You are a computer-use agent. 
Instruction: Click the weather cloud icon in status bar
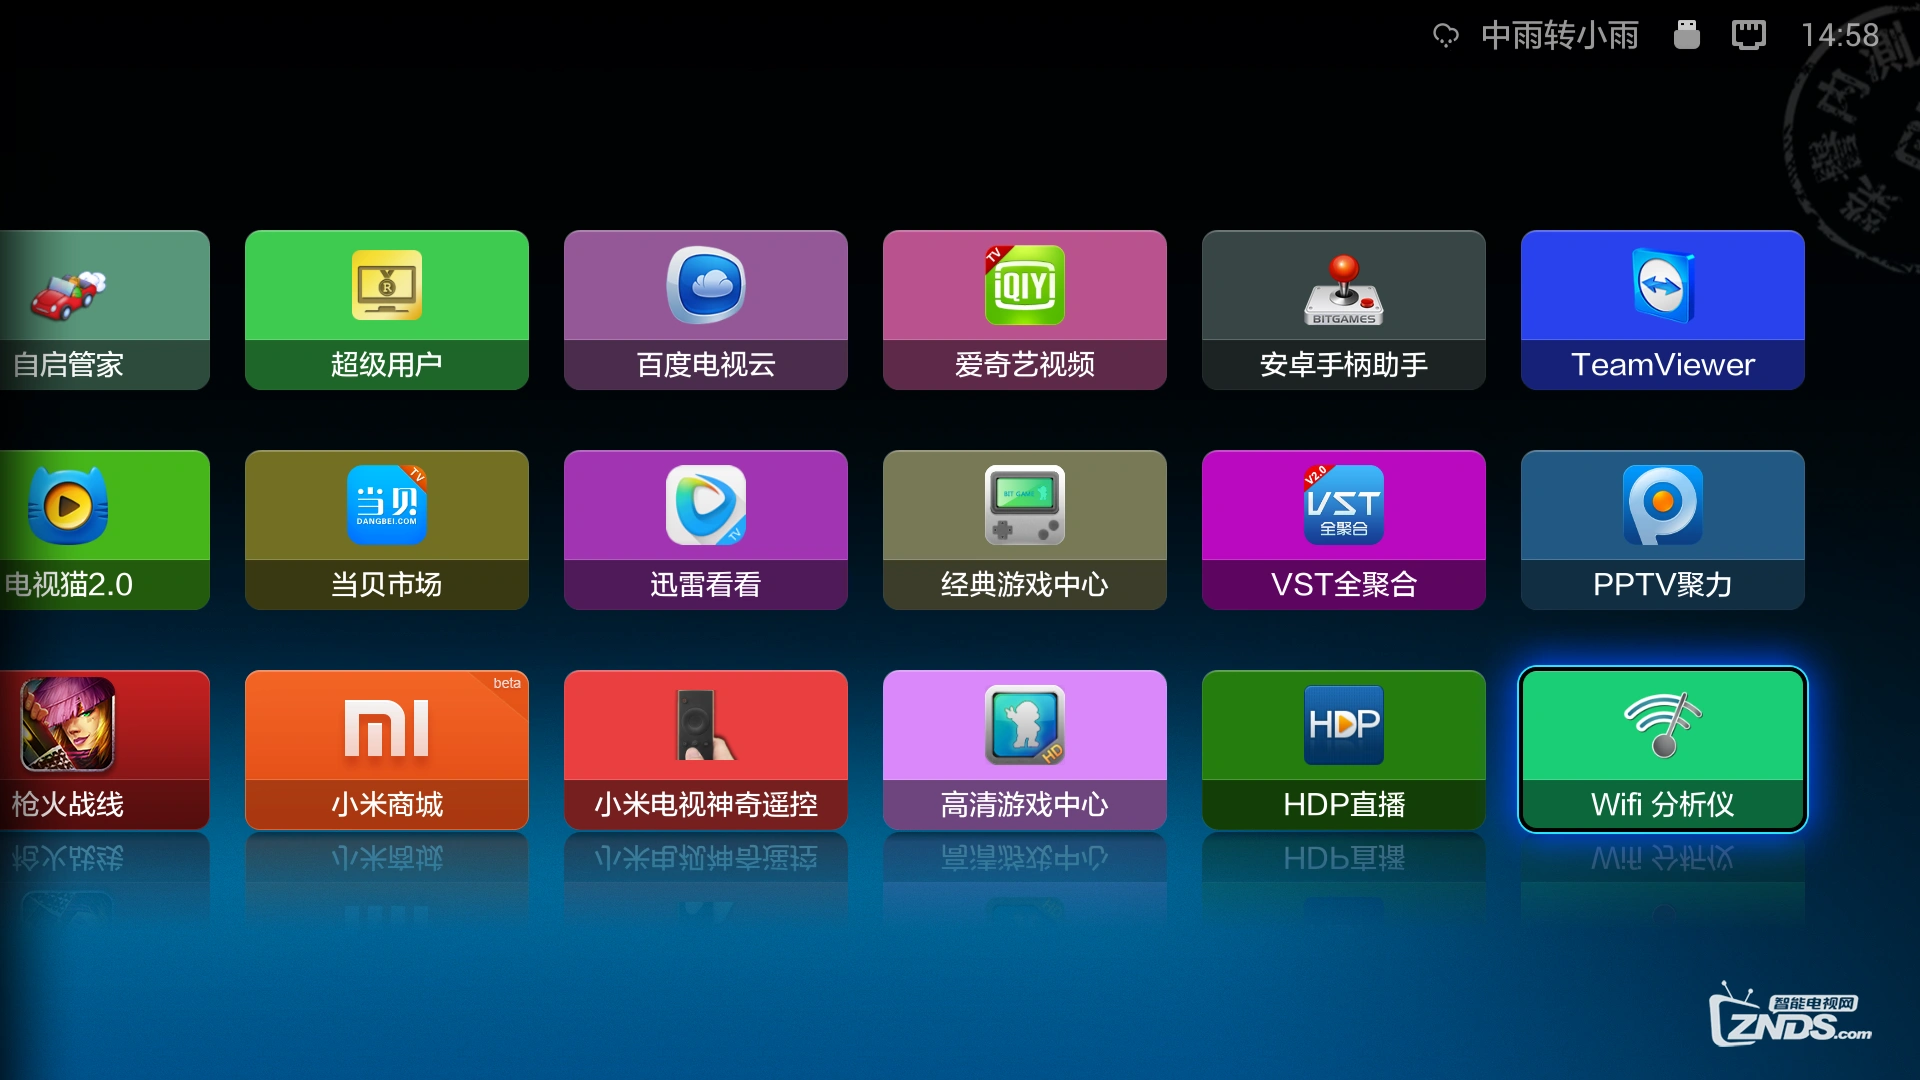(x=1446, y=36)
